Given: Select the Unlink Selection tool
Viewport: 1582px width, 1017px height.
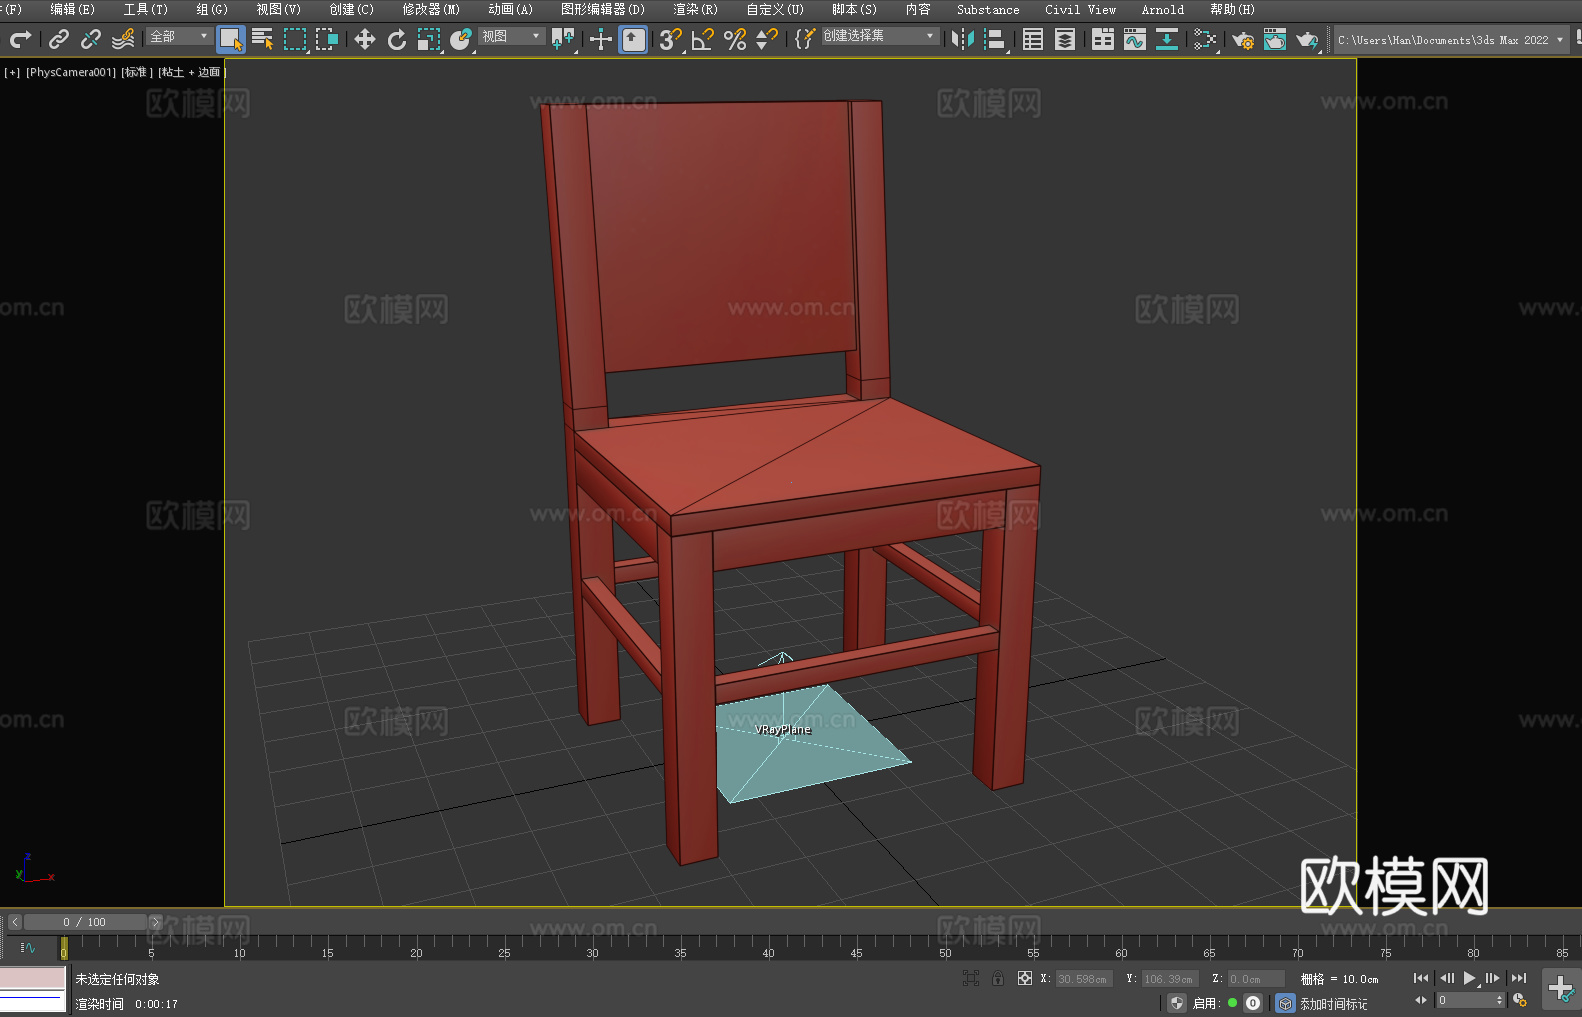Looking at the screenshot, I should pyautogui.click(x=91, y=39).
